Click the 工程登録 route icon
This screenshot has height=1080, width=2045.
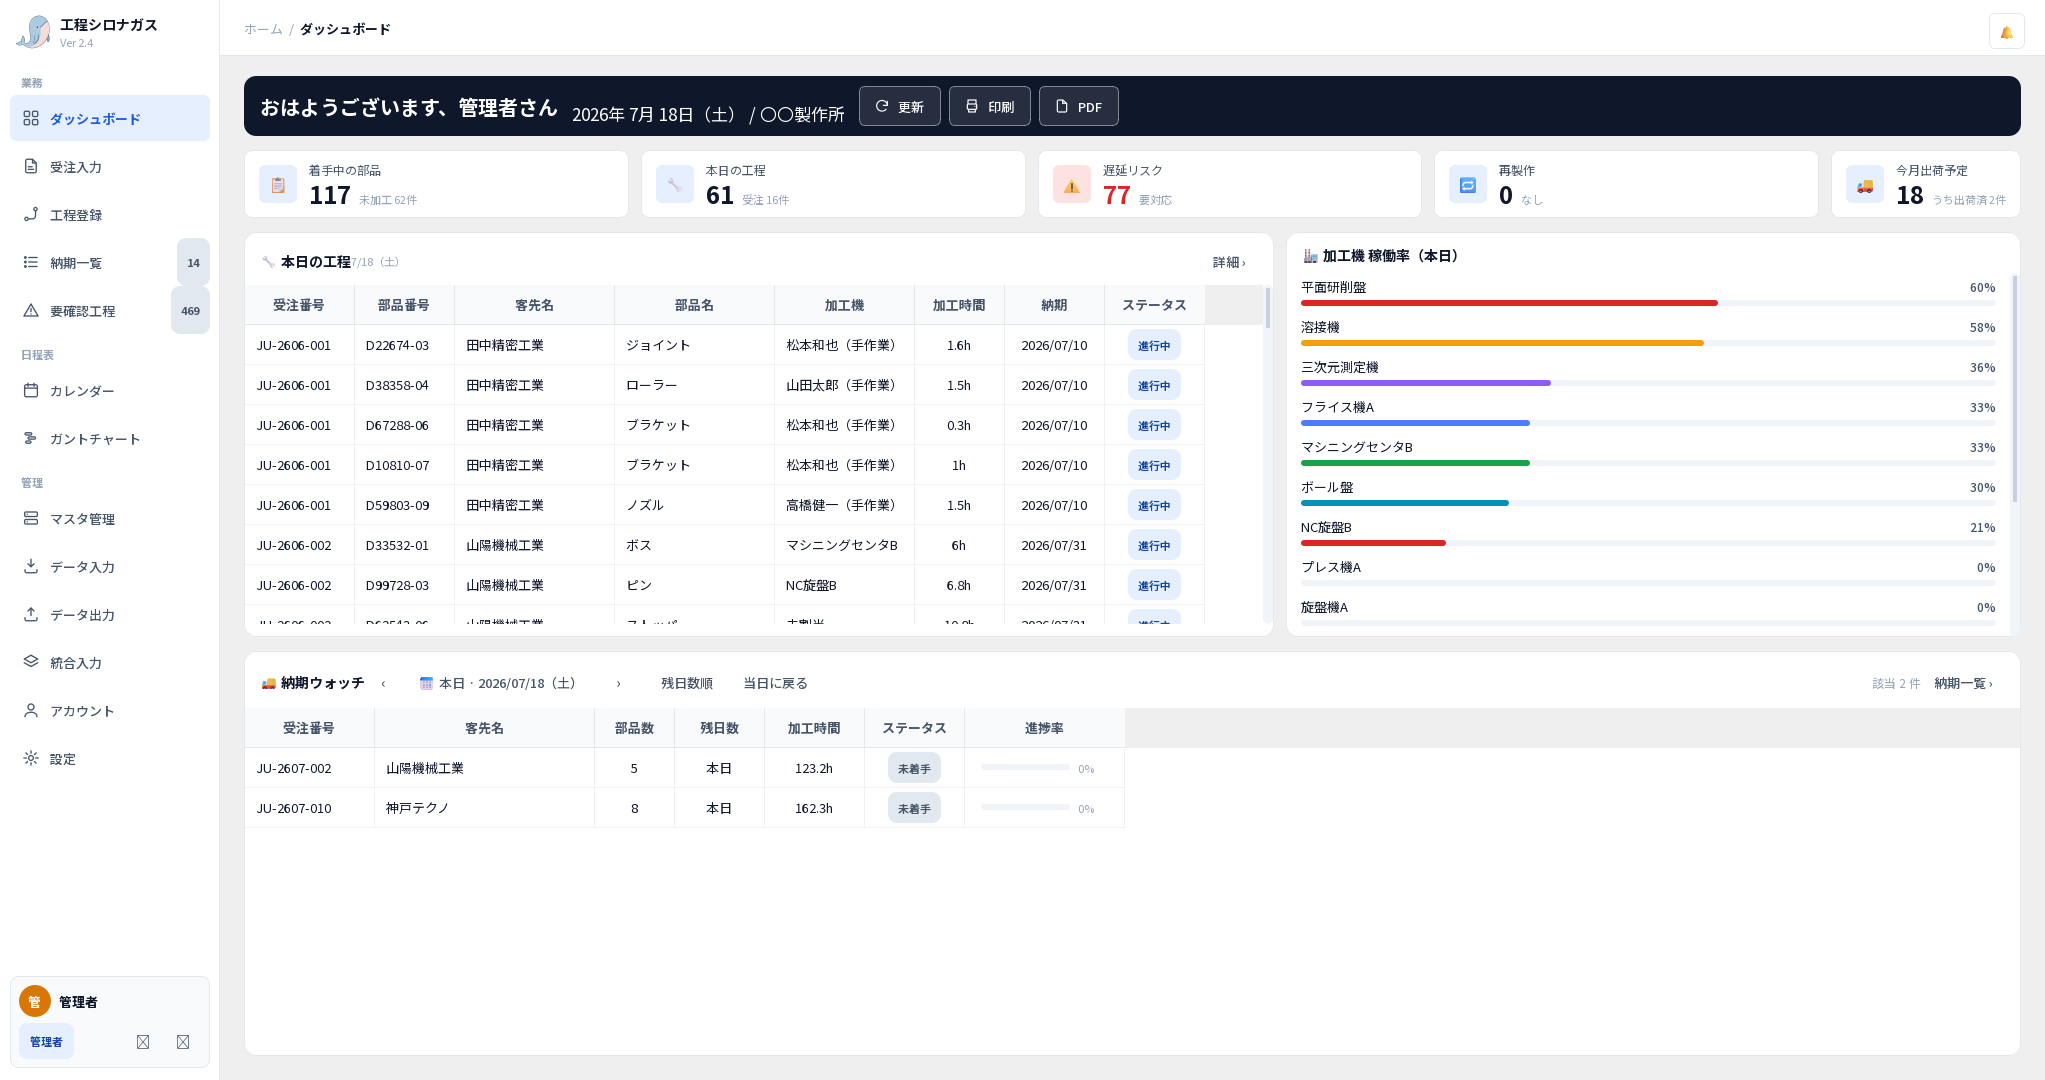(x=31, y=214)
